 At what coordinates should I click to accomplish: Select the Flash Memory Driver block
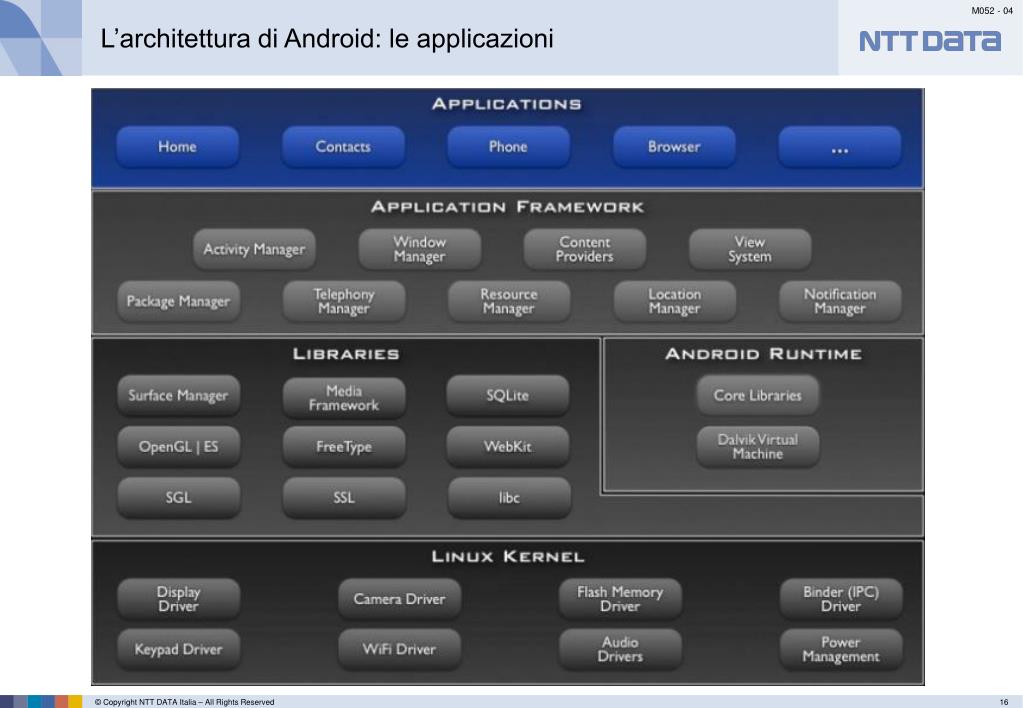620,599
